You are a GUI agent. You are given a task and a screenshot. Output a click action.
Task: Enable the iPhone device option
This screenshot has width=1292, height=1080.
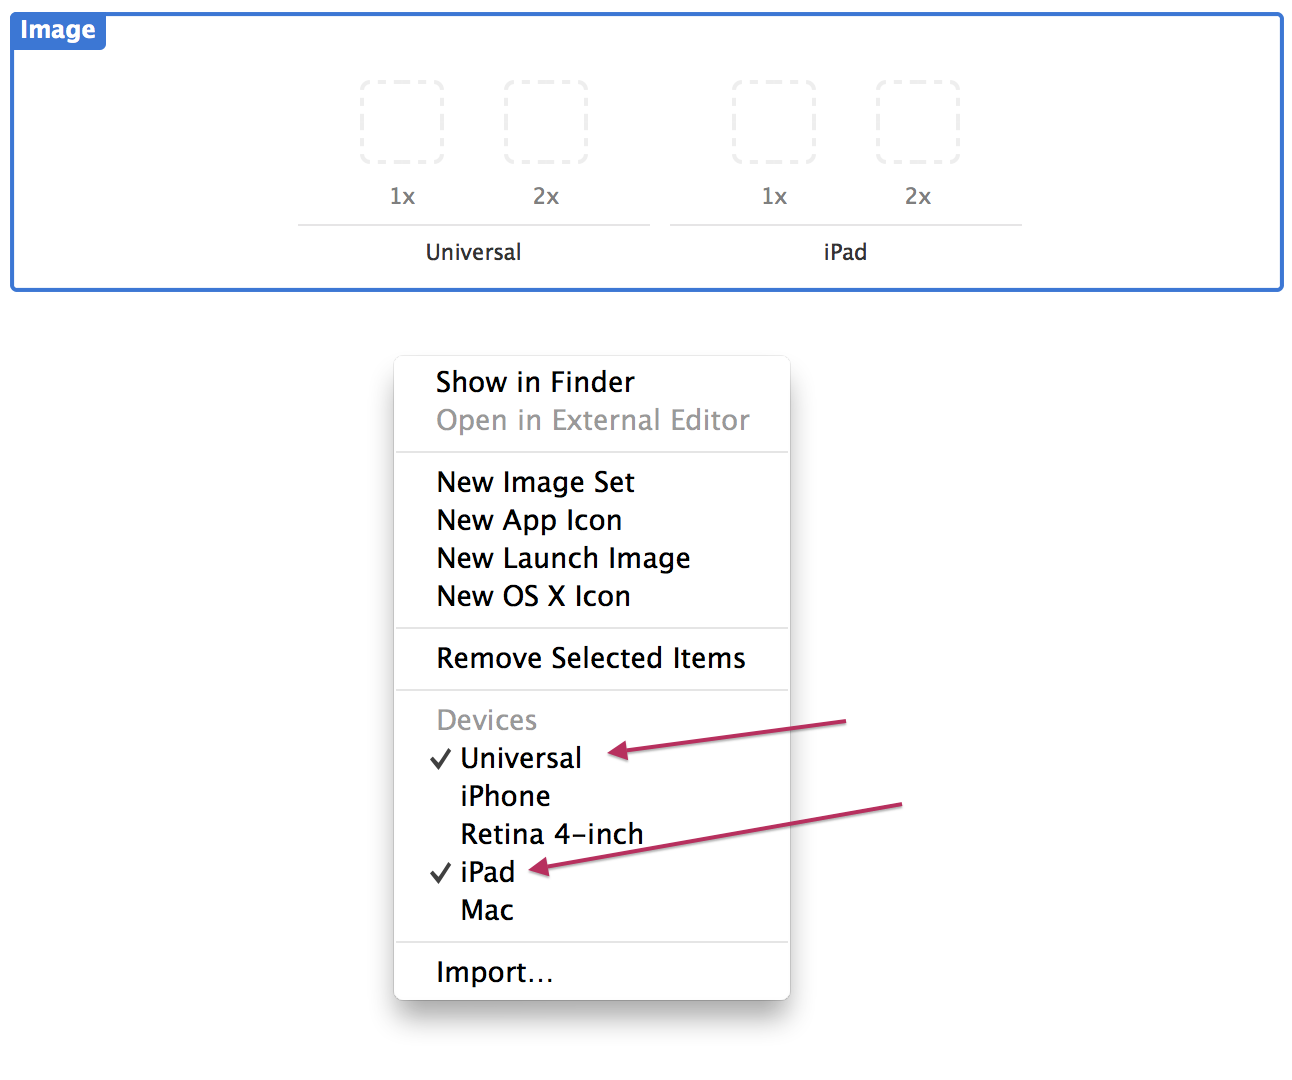(505, 796)
